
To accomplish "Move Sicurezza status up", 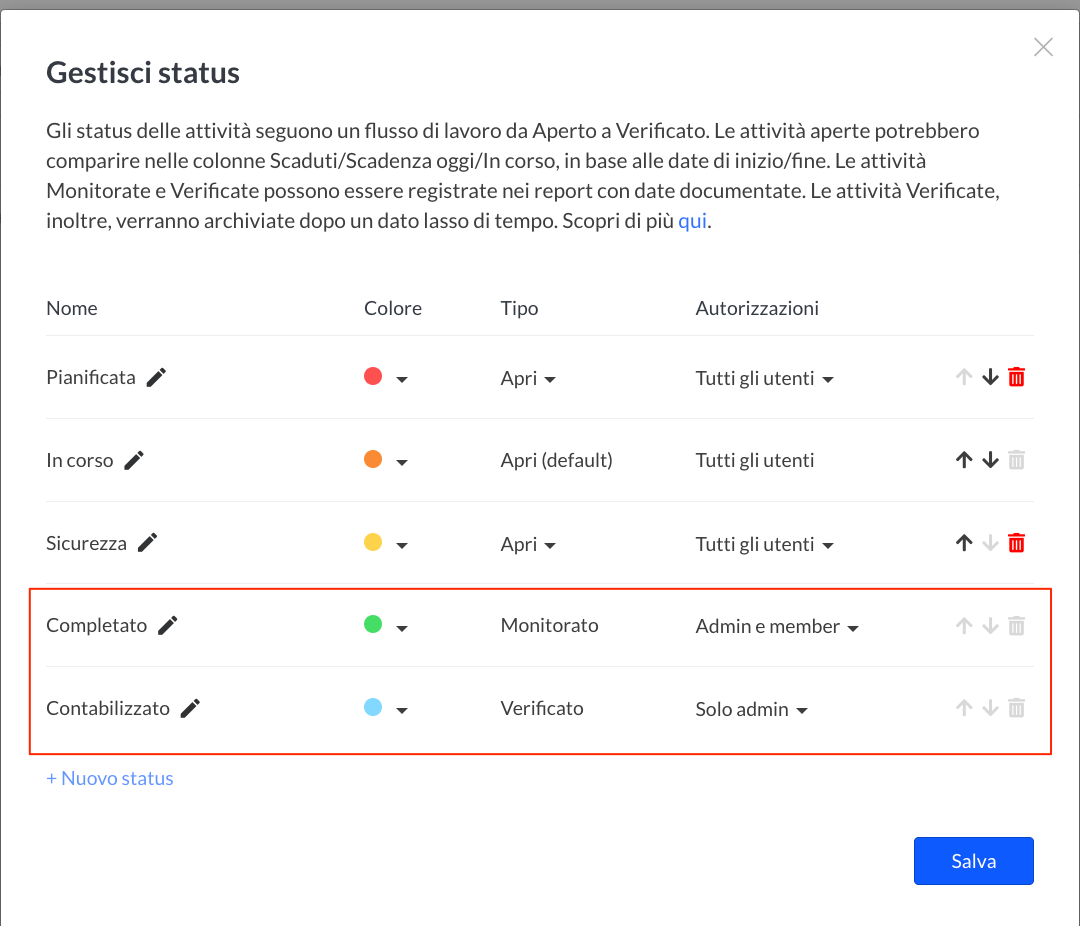I will click(964, 543).
